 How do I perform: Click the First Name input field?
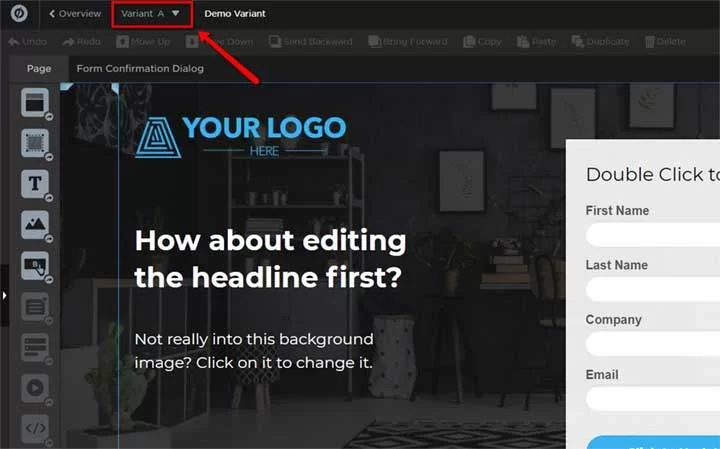pyautogui.click(x=653, y=235)
